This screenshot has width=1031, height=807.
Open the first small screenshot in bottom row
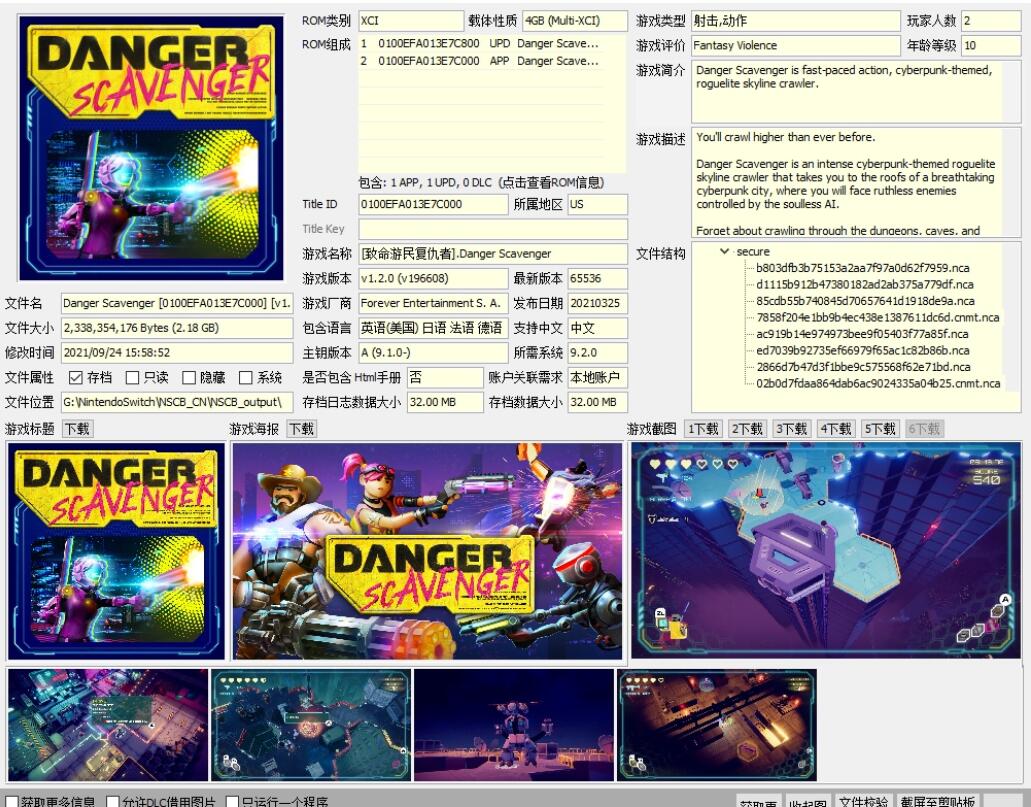(108, 725)
